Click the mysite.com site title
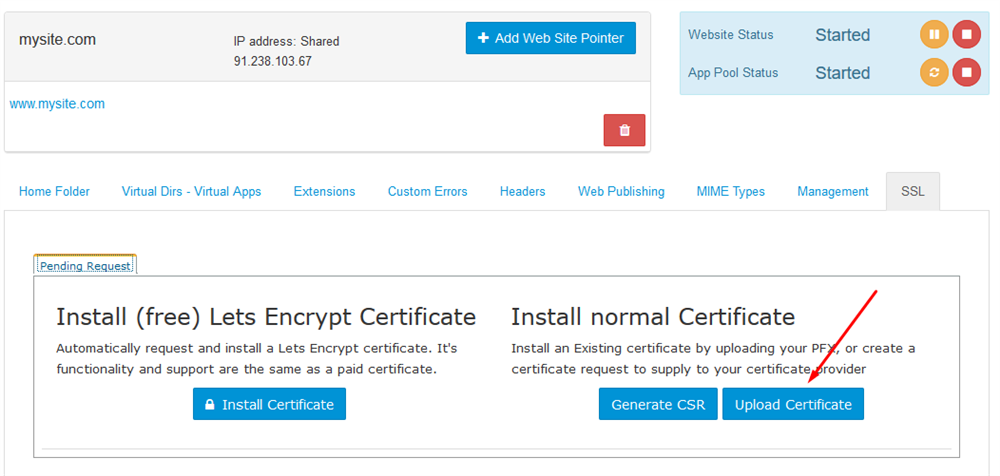This screenshot has width=1000, height=476. coord(57,40)
